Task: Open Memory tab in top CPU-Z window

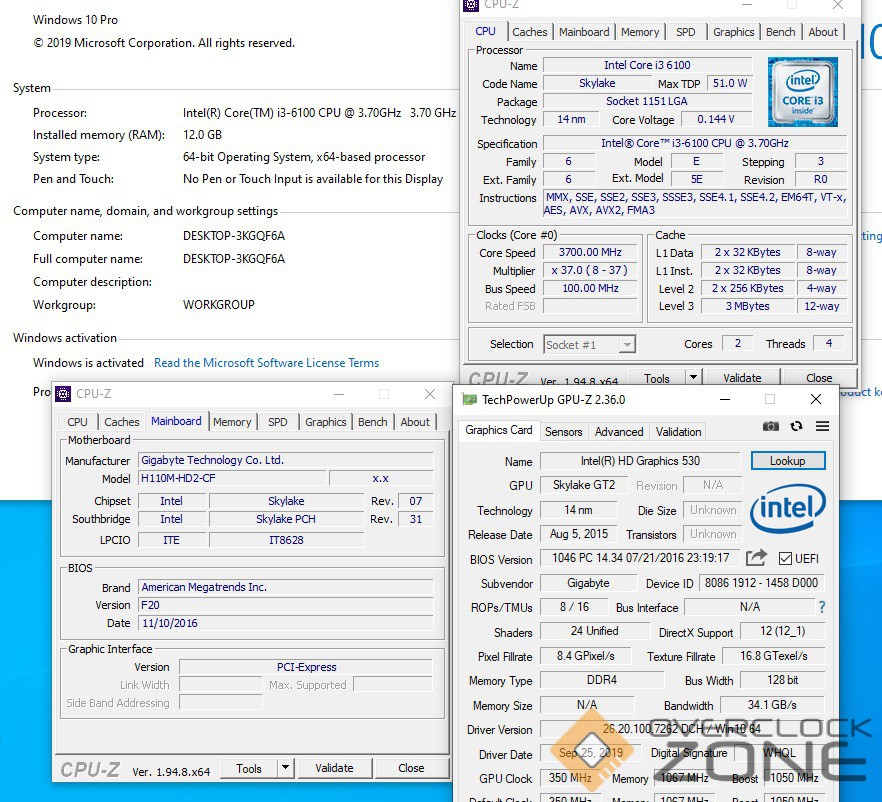Action: tap(640, 32)
